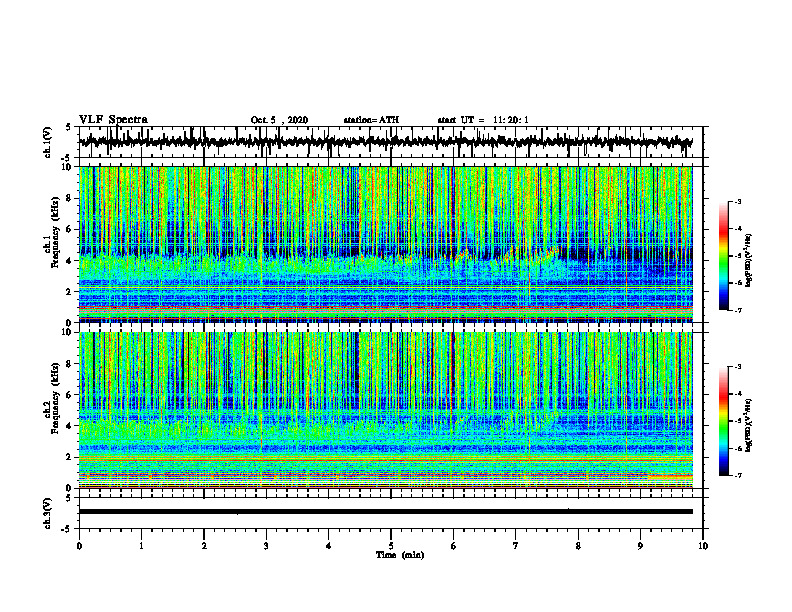Click the "3" tick on the time axis

pyautogui.click(x=266, y=546)
